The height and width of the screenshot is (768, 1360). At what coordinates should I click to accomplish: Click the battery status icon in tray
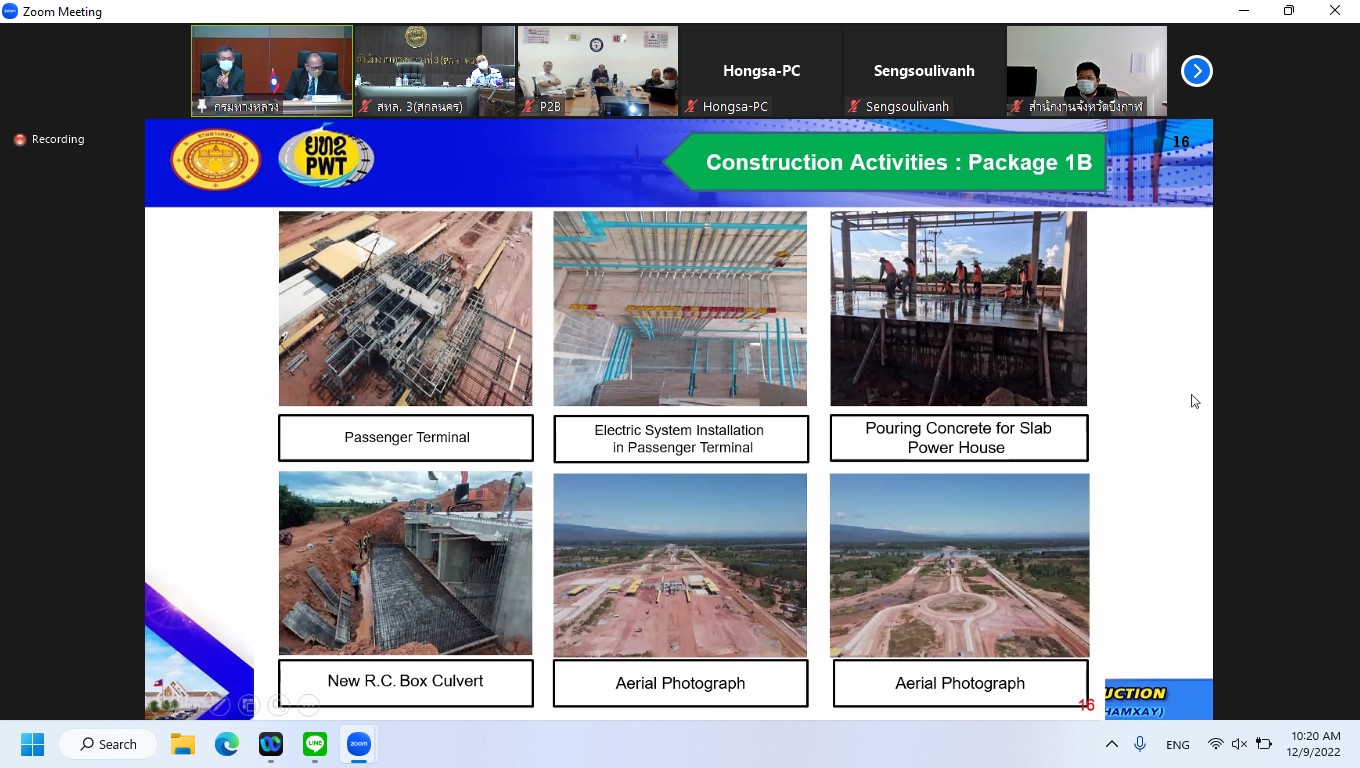1264,744
